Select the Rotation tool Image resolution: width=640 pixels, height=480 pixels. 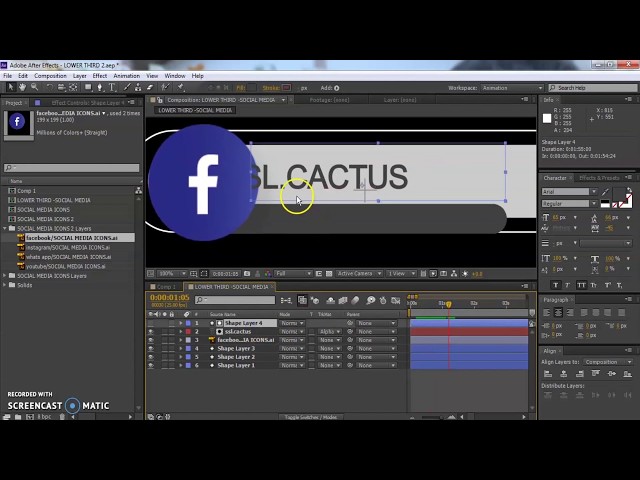(x=49, y=87)
